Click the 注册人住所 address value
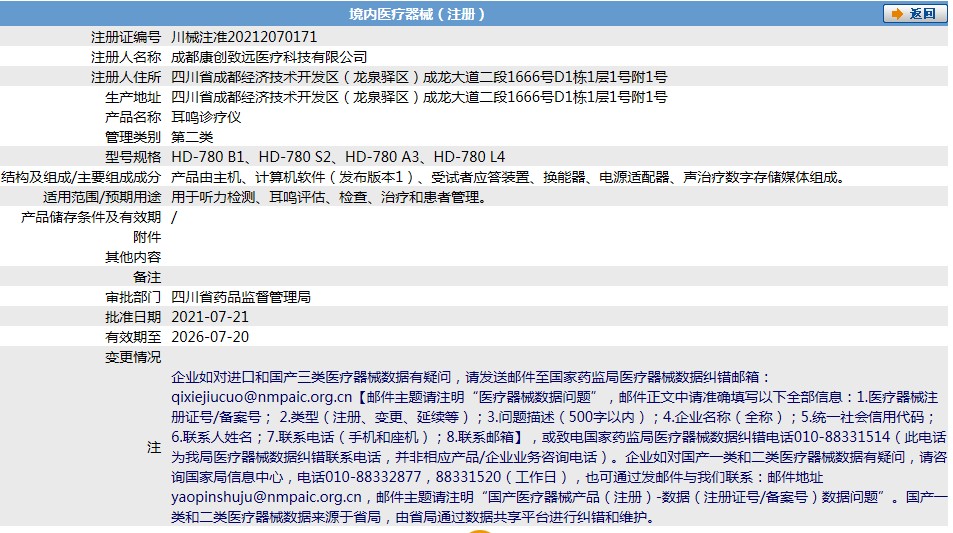 [419, 77]
